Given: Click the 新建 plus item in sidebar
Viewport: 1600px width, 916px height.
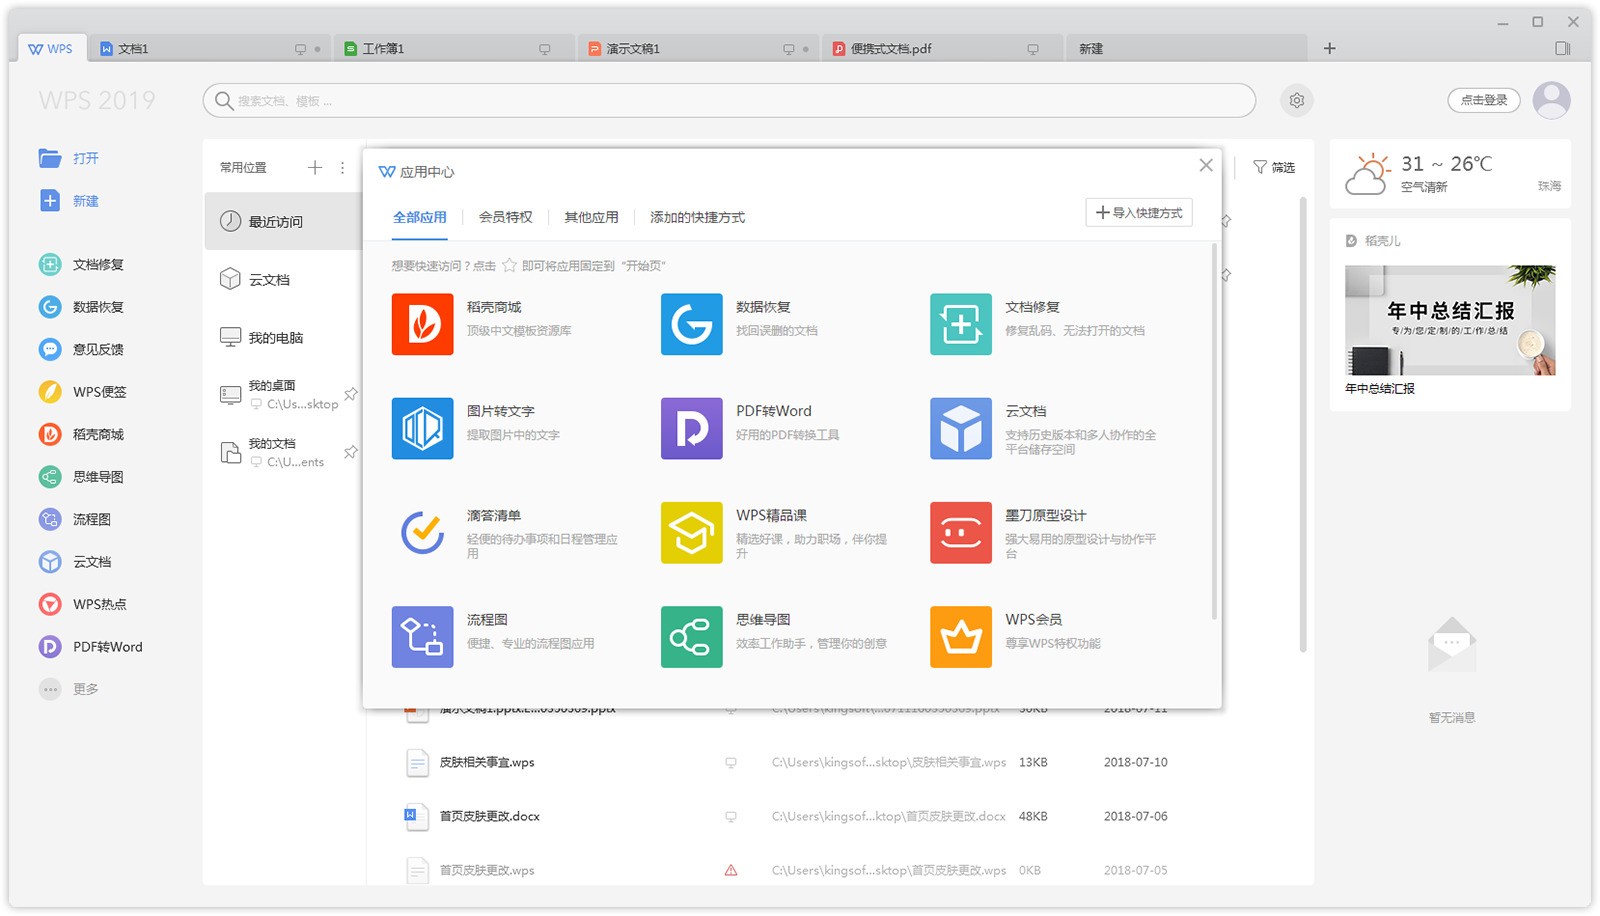Looking at the screenshot, I should pyautogui.click(x=69, y=201).
